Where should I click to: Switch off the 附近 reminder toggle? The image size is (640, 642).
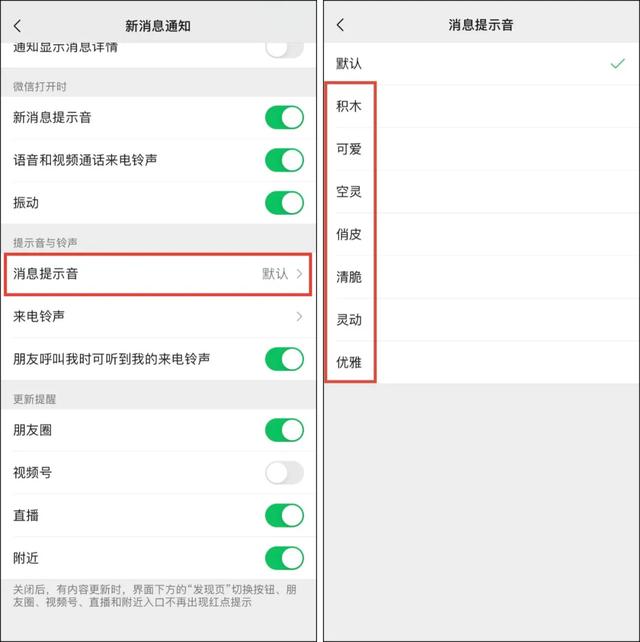(284, 558)
